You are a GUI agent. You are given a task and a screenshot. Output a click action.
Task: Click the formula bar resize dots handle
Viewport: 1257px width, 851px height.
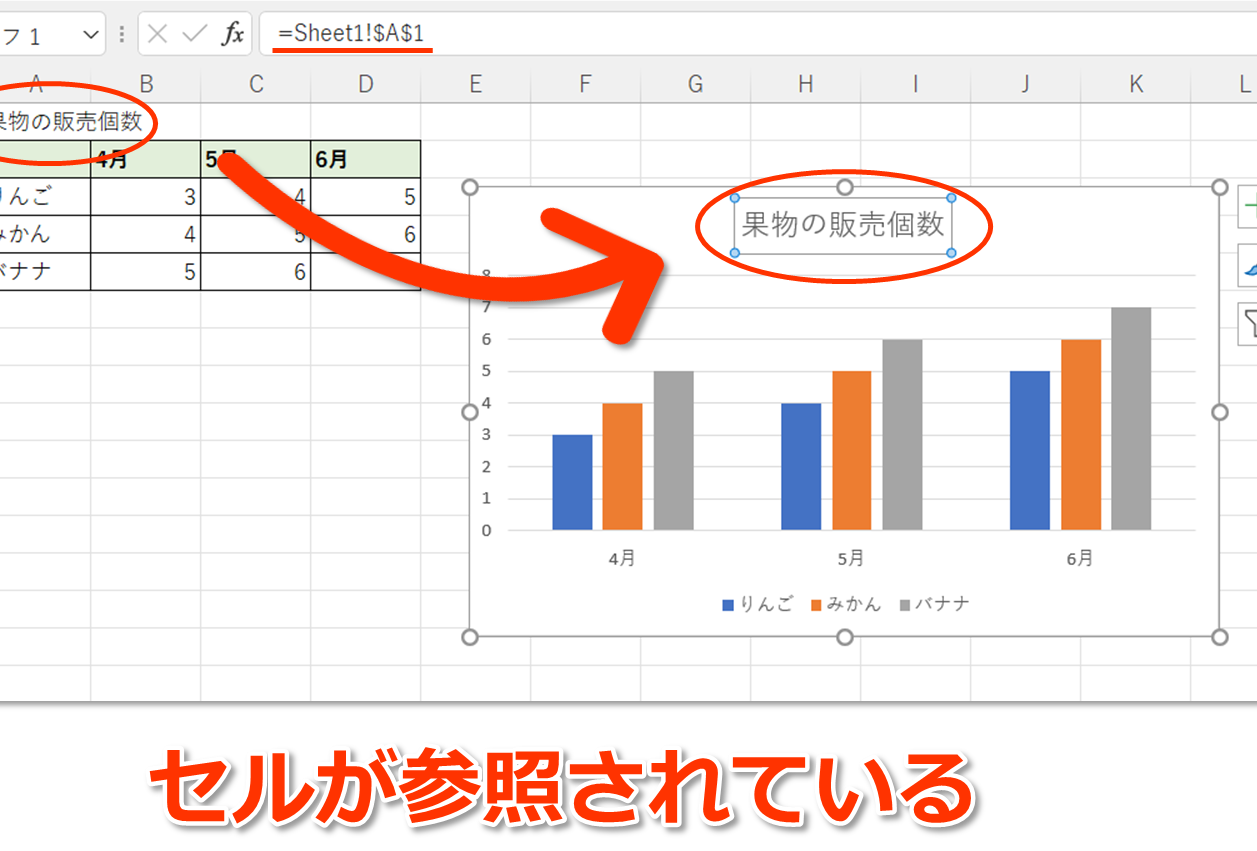pos(122,35)
